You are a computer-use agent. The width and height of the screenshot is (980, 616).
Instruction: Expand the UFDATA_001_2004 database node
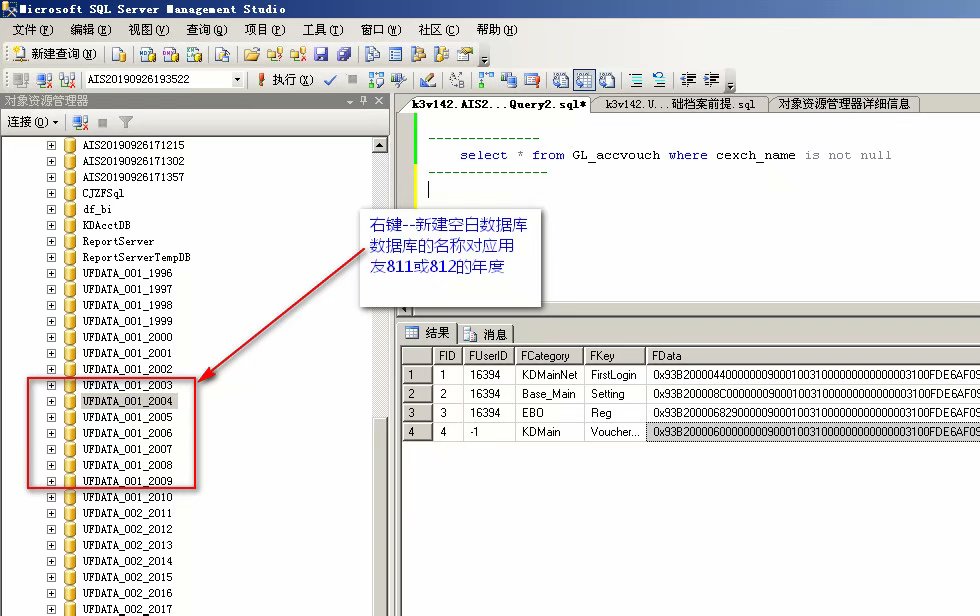(x=51, y=401)
